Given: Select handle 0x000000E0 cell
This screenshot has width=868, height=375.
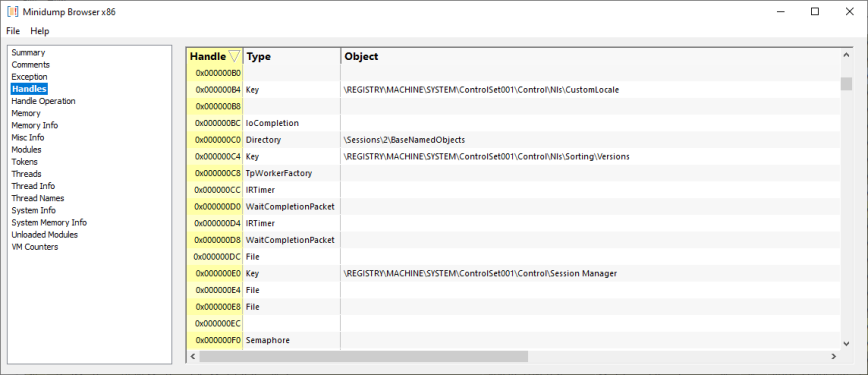Looking at the screenshot, I should coord(215,274).
